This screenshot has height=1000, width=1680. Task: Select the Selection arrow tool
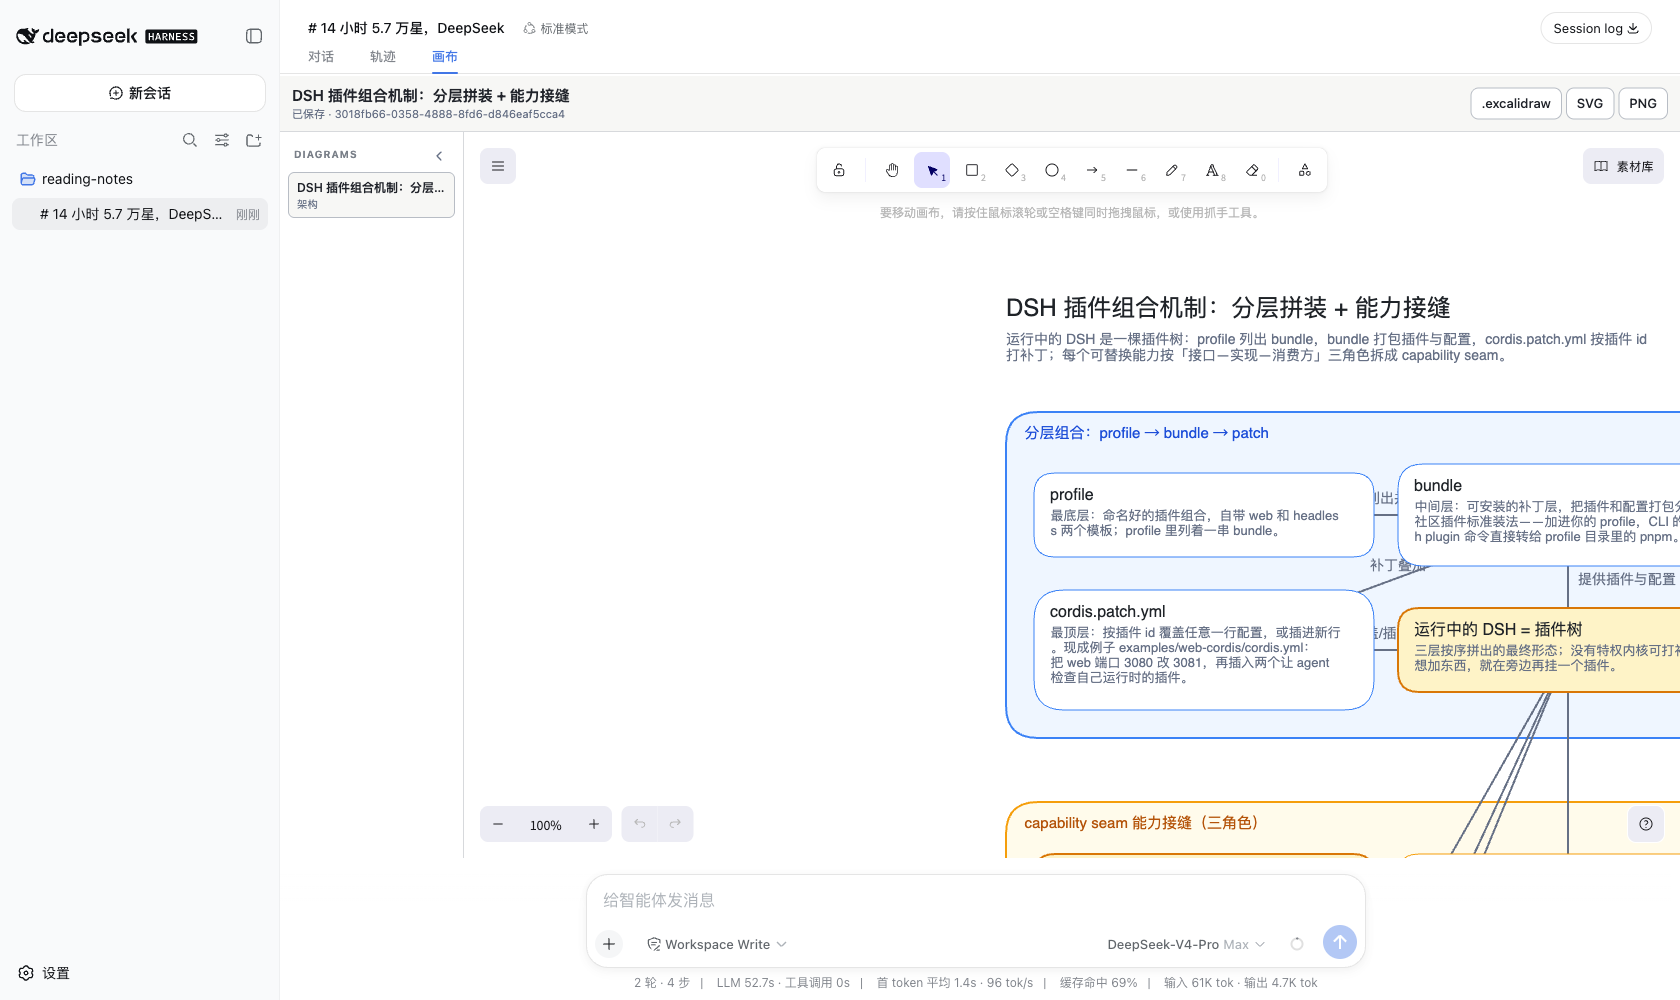(x=932, y=170)
